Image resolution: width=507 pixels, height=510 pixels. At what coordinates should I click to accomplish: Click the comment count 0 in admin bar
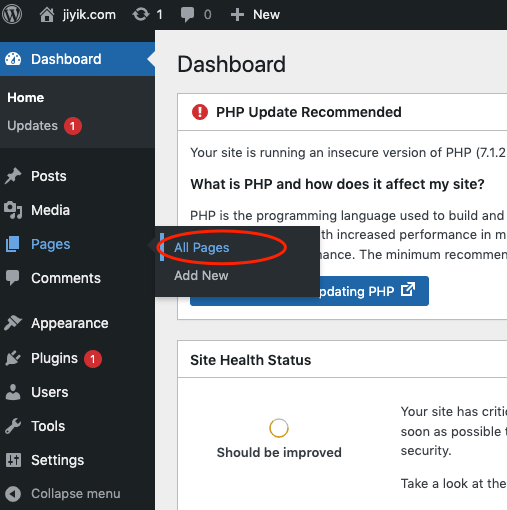pos(207,15)
